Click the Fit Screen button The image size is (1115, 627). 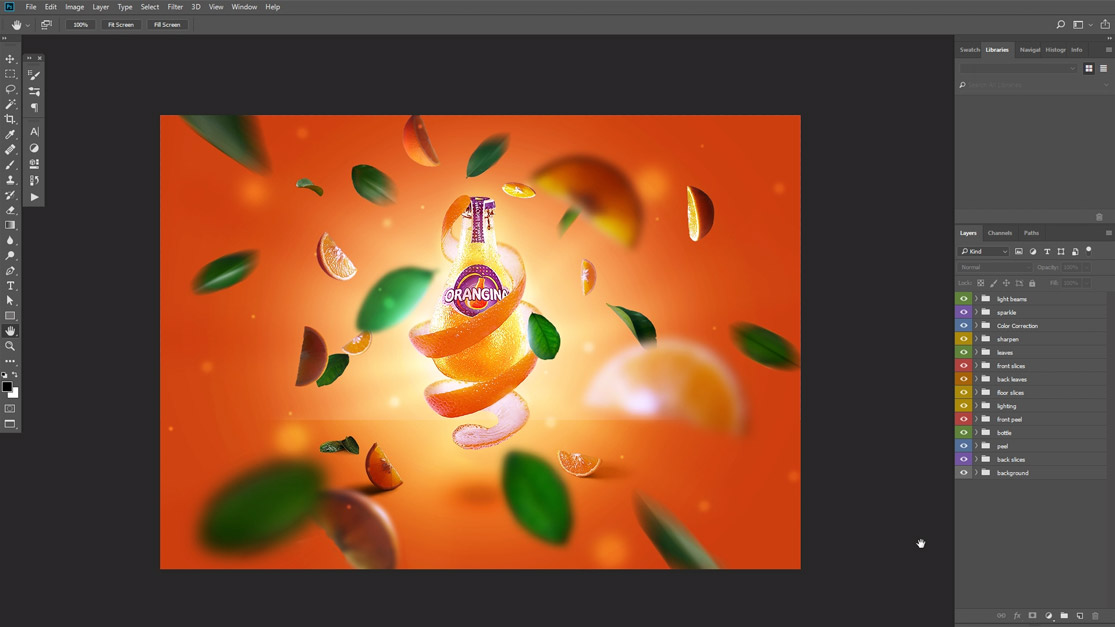tap(121, 25)
